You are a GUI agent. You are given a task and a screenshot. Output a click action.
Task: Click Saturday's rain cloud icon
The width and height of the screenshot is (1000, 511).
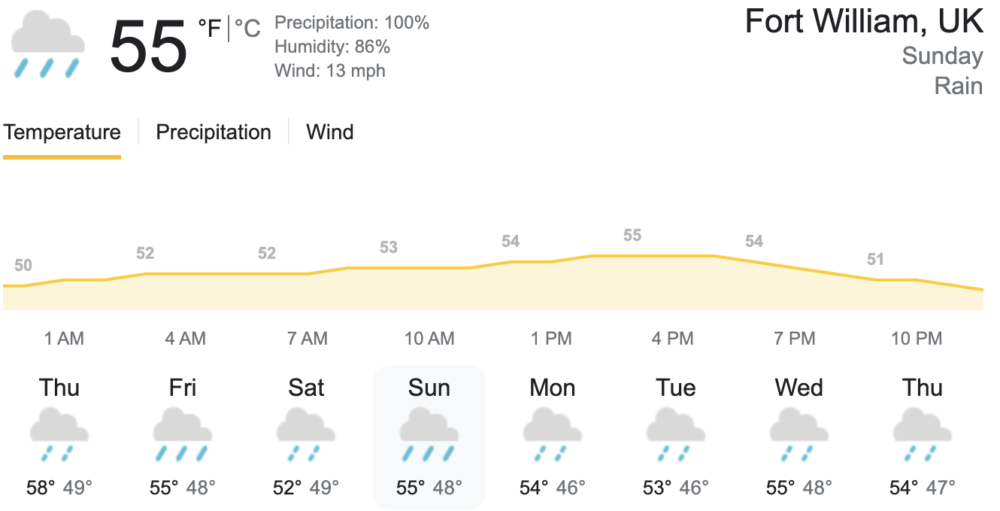tap(305, 437)
